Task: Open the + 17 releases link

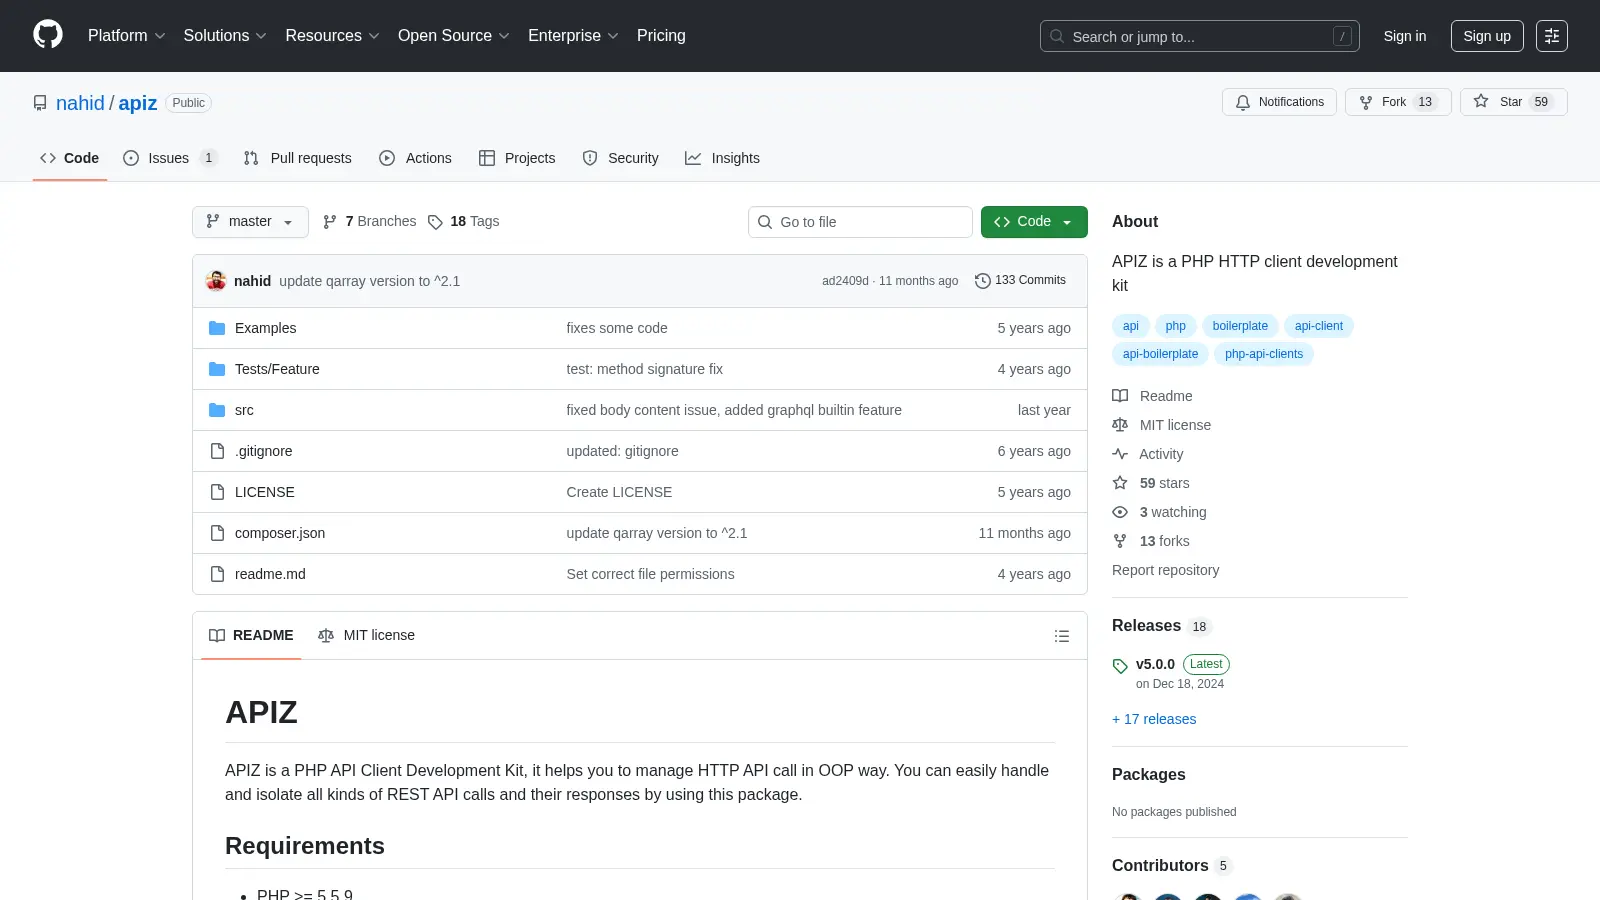Action: click(1154, 719)
